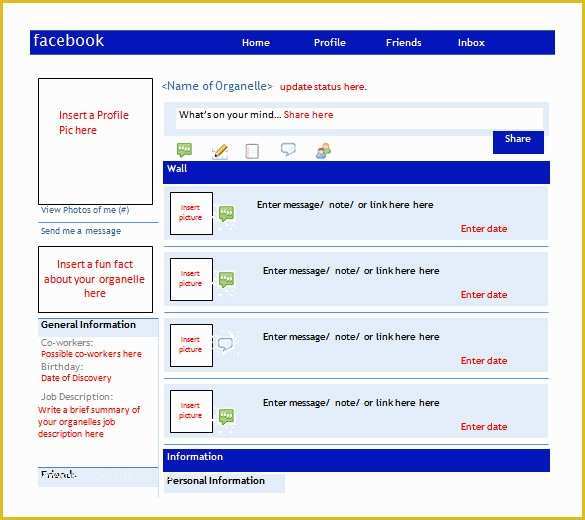585x520 pixels.
Task: Click the people/friends icon in status toolbar
Action: (323, 151)
